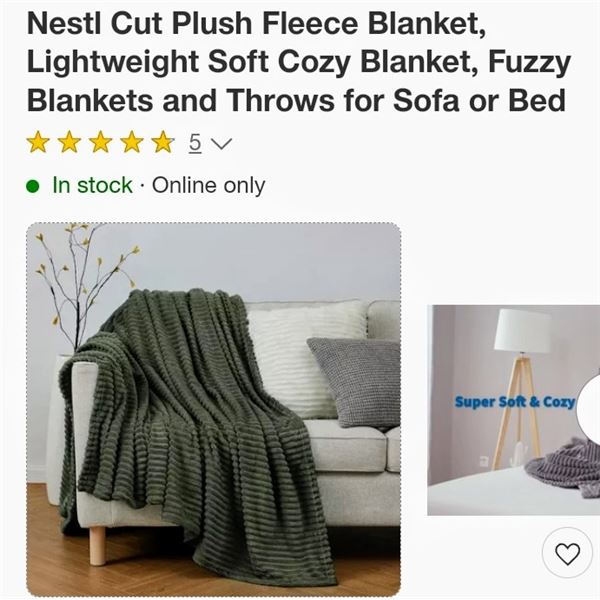Open the second product photo with lamp
Viewport: 600px width, 600px height.
point(514,410)
